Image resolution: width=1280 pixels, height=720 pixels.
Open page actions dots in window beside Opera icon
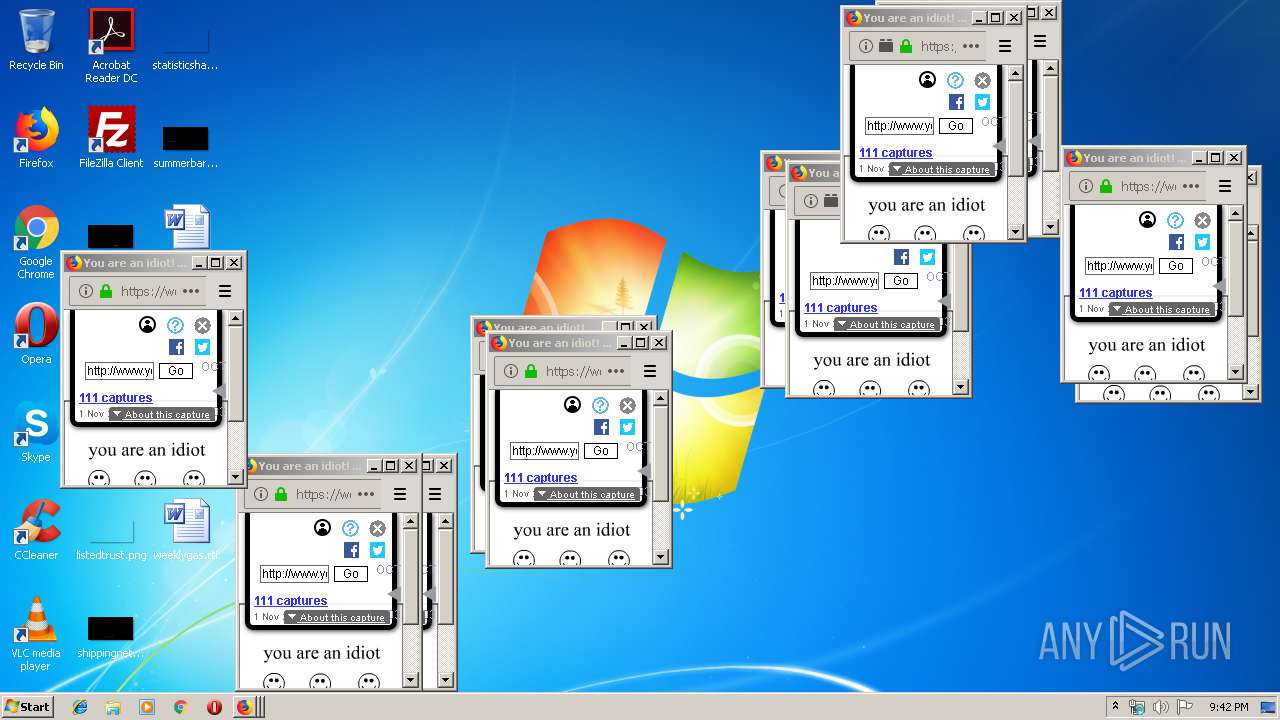tap(192, 291)
